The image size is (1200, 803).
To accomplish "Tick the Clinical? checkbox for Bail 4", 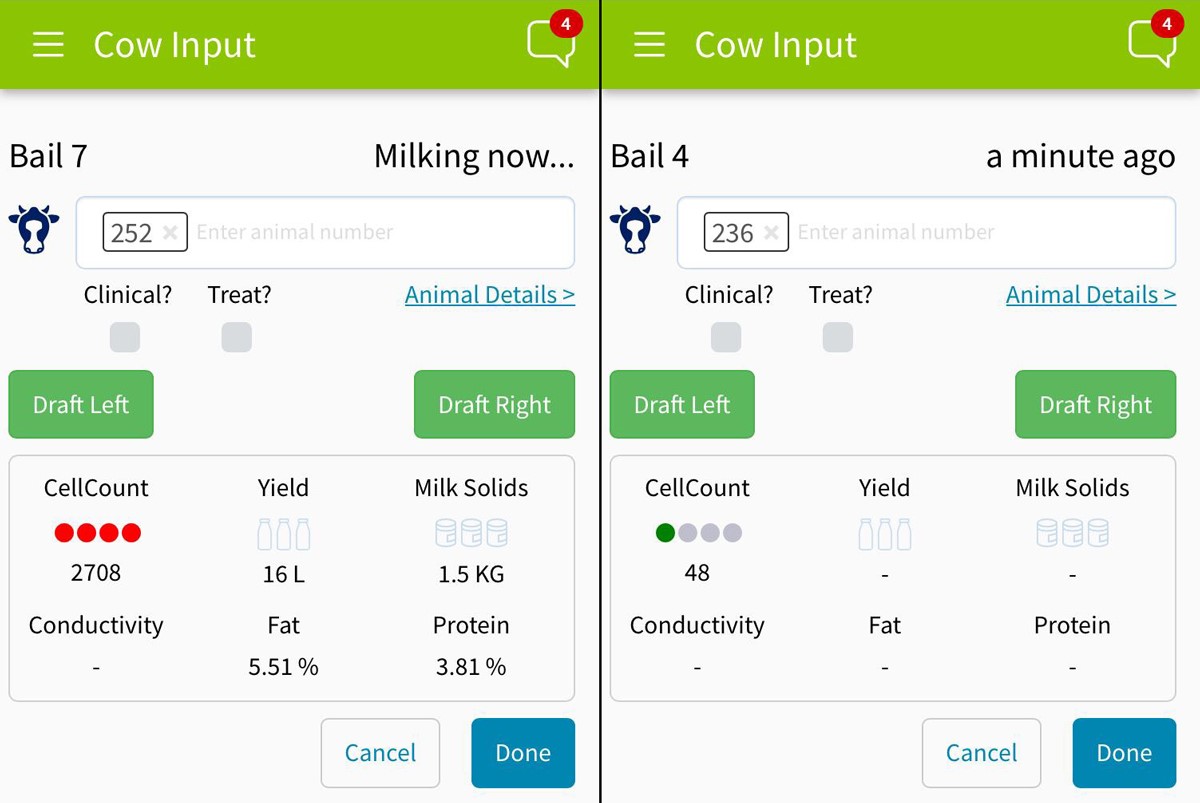I will tap(726, 337).
